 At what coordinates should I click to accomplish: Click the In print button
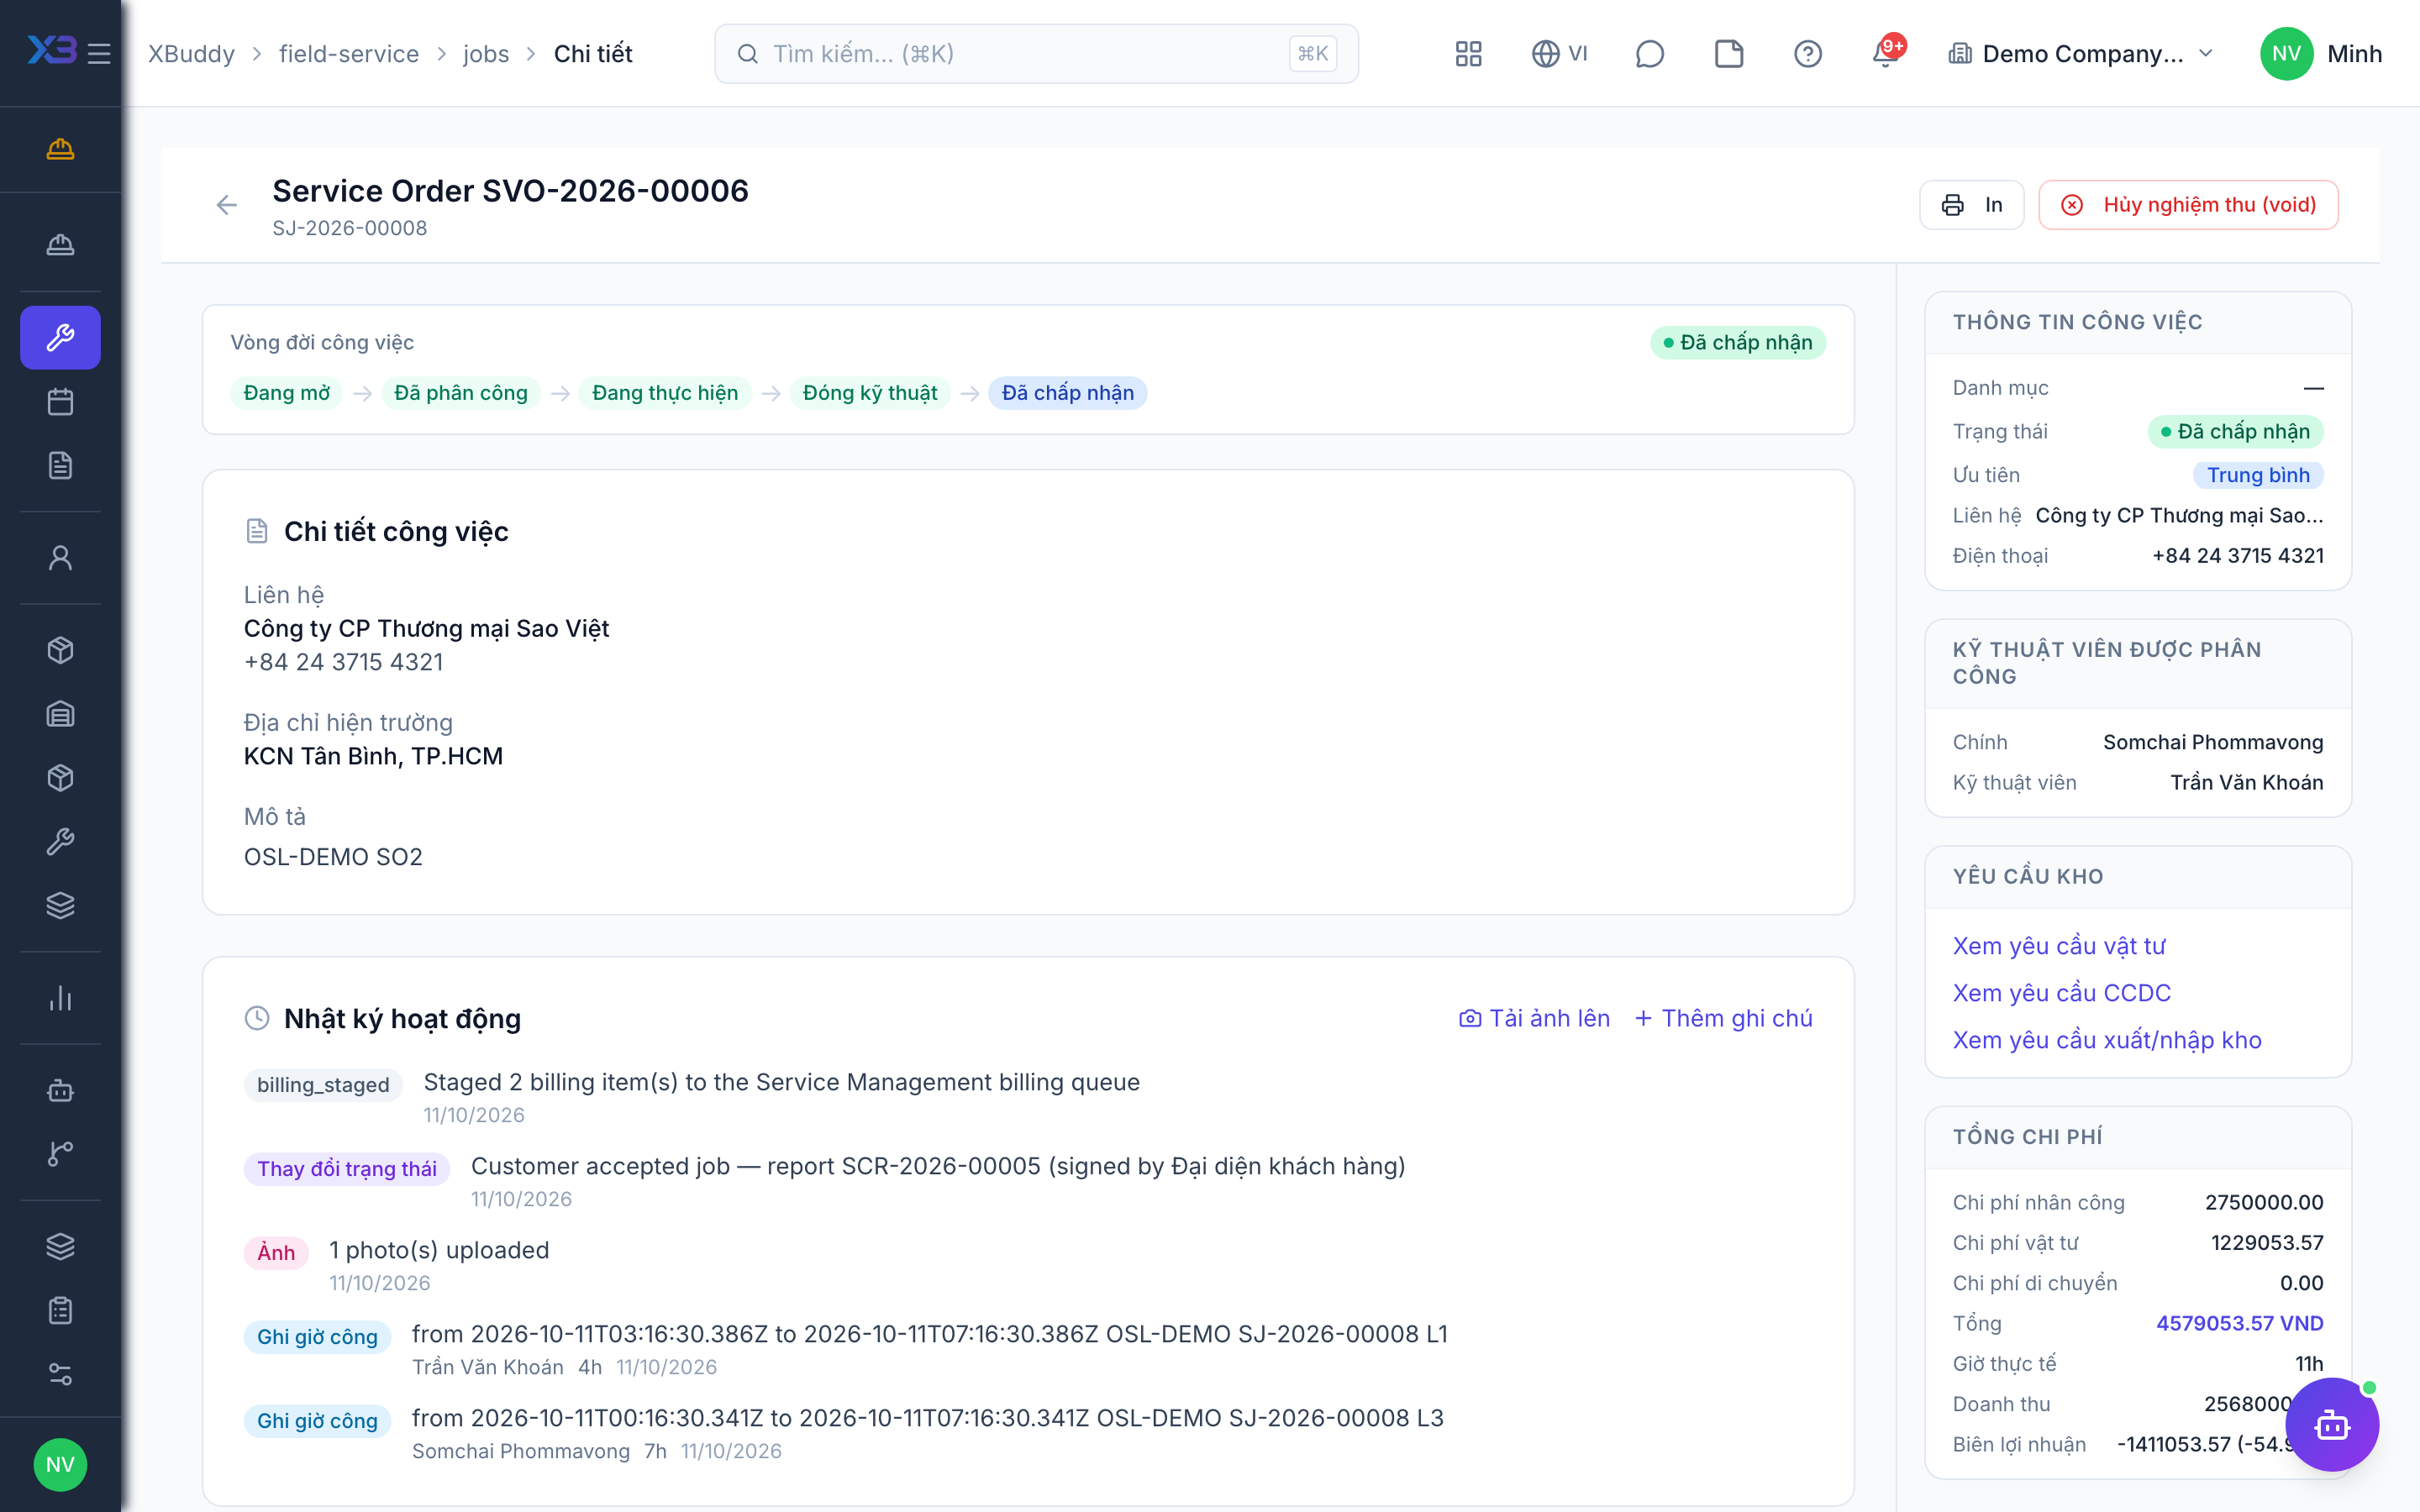(1971, 205)
